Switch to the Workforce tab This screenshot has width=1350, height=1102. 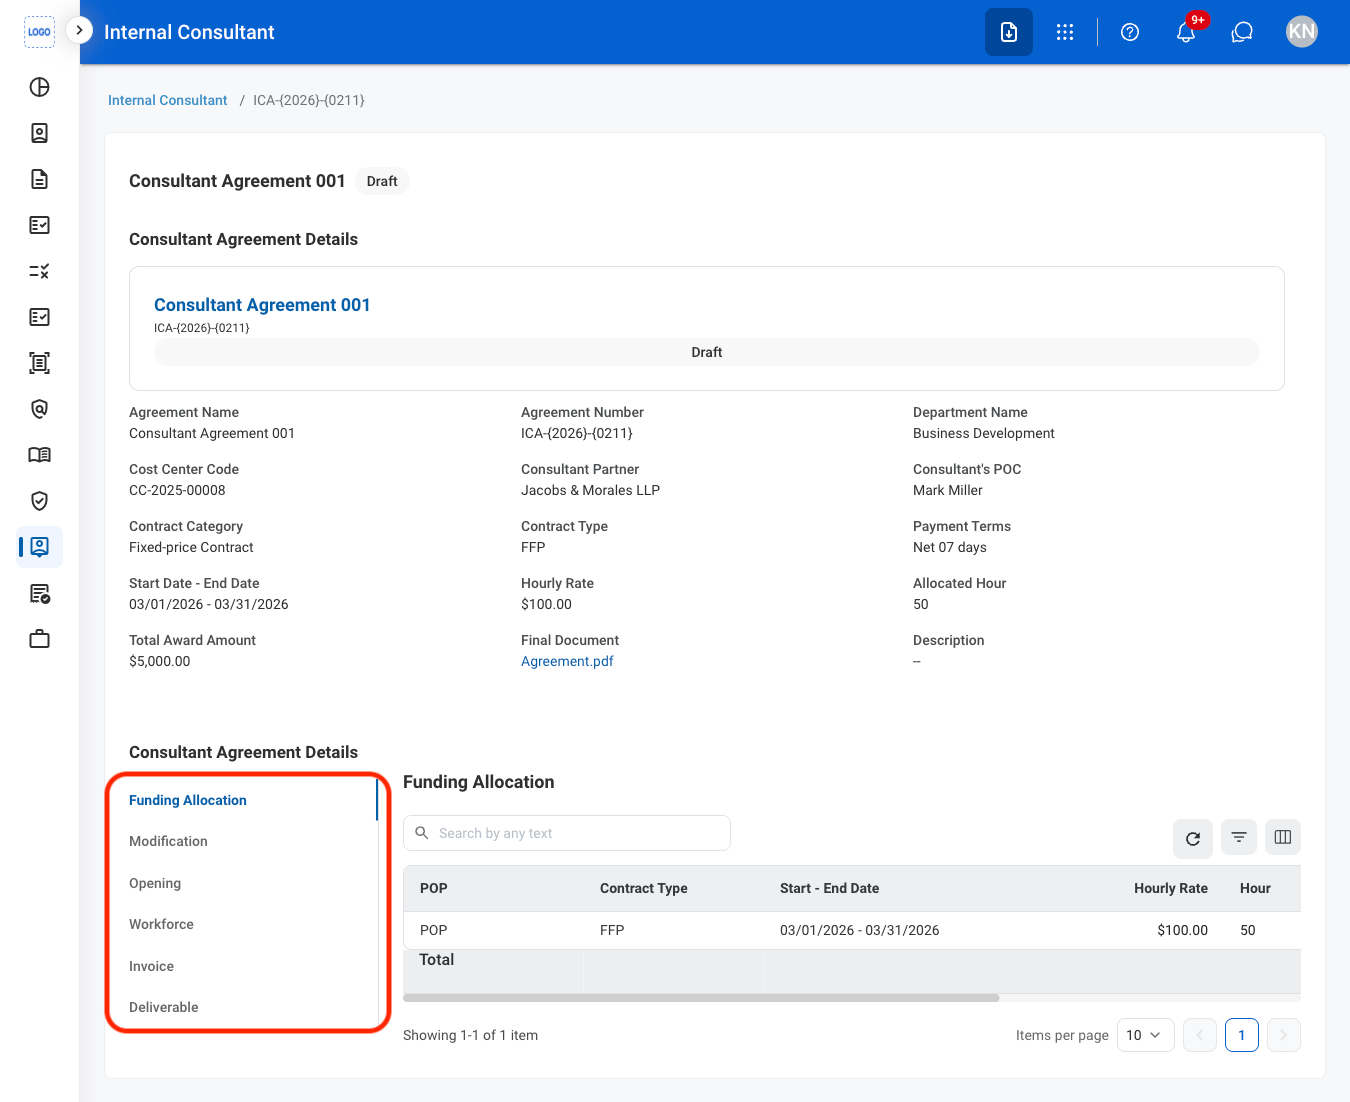pos(161,924)
